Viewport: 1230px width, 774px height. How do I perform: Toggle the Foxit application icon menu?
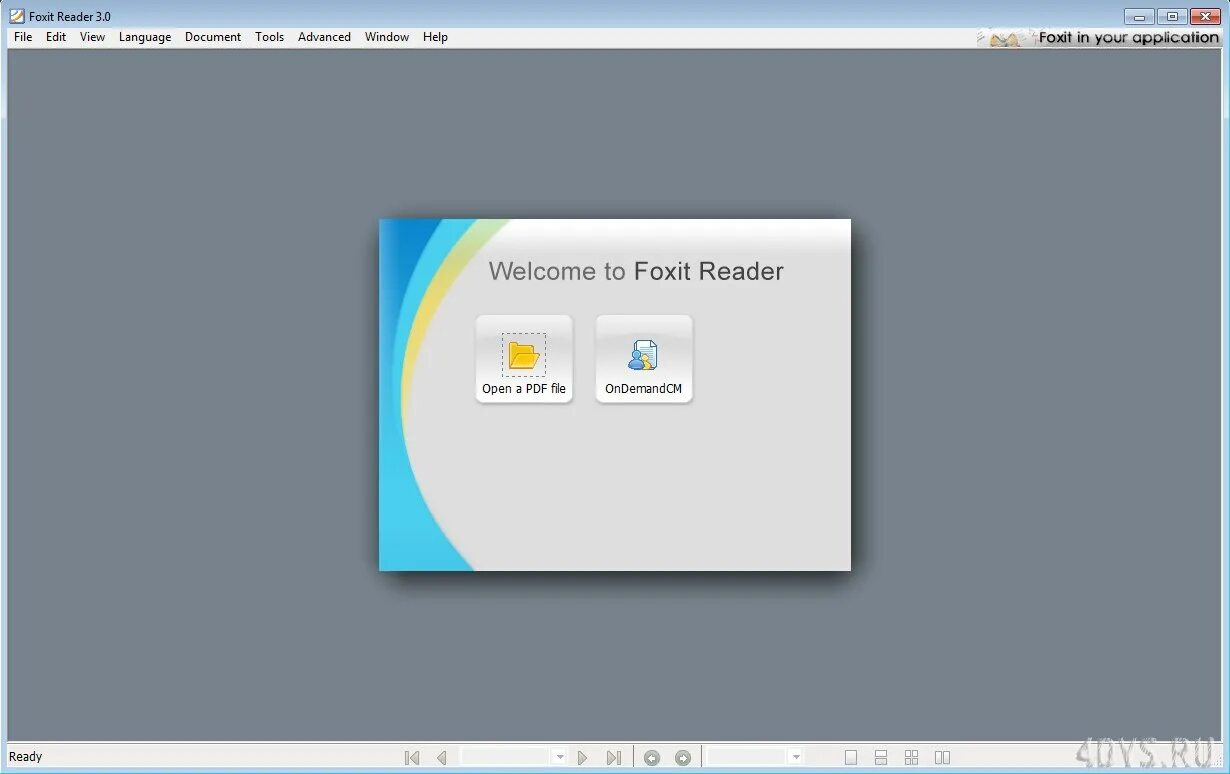(16, 16)
